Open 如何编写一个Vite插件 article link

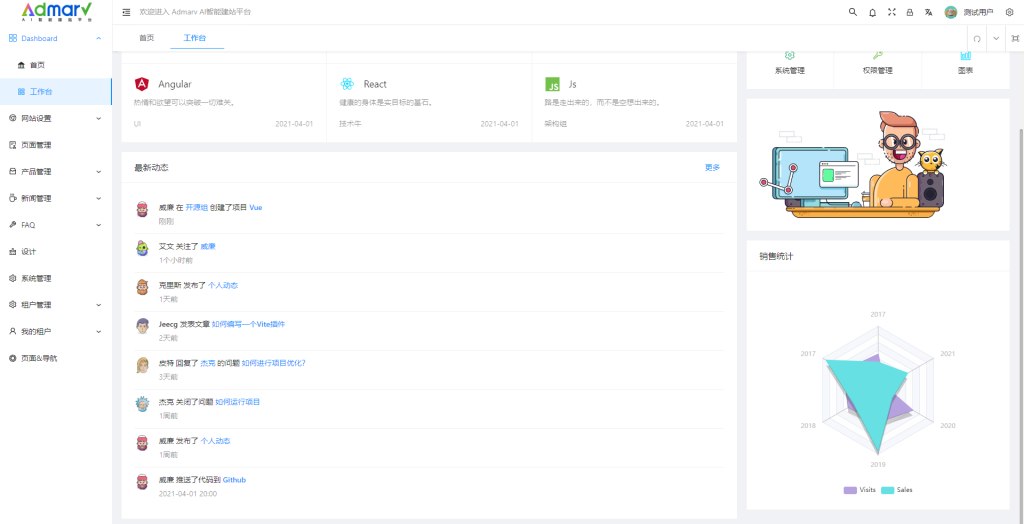point(248,324)
